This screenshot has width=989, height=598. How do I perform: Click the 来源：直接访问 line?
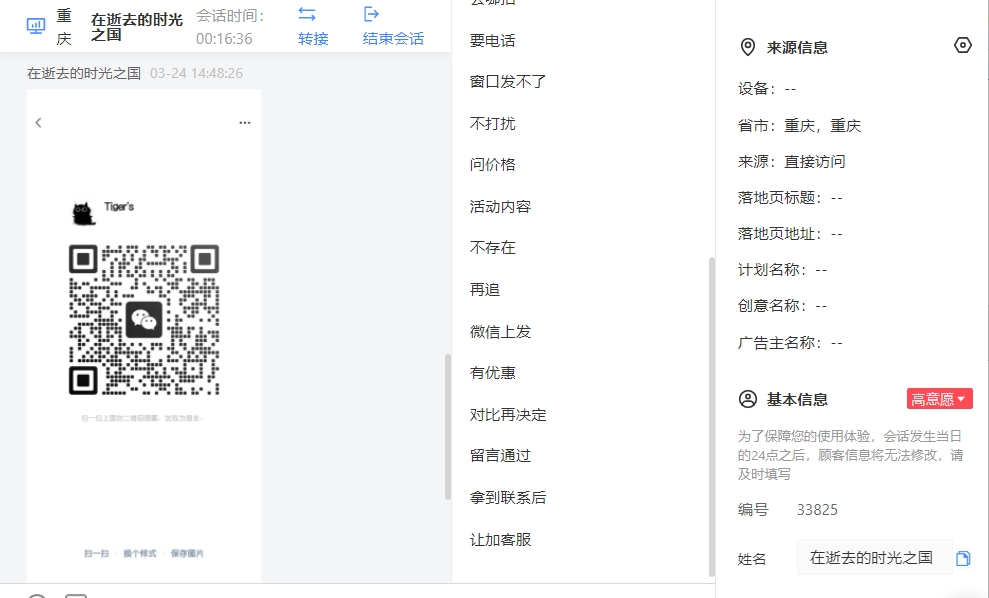[x=792, y=162]
